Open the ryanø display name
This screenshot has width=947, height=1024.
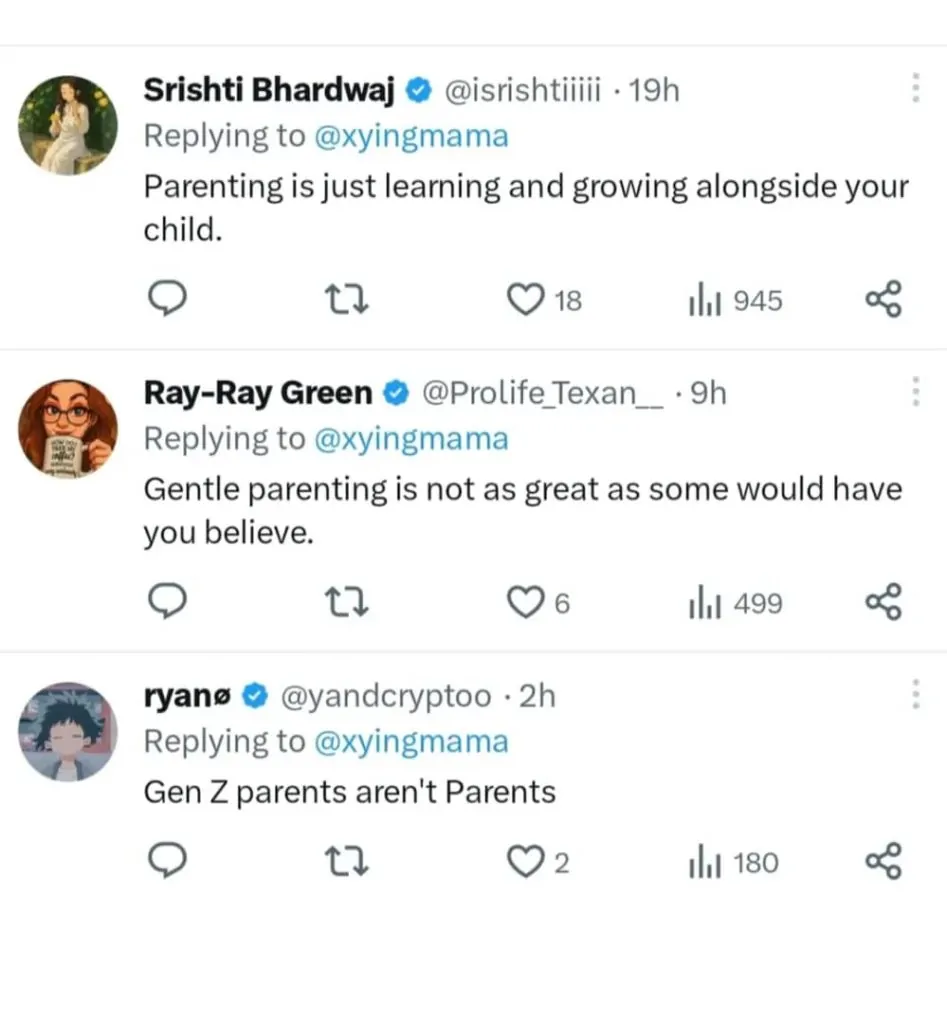(189, 696)
